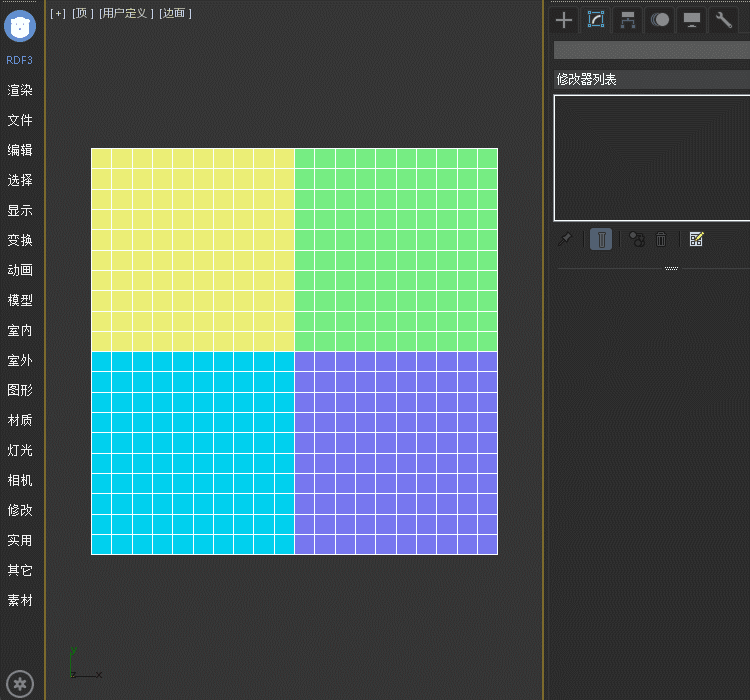Open the Utilities wrench tab

coord(724,20)
